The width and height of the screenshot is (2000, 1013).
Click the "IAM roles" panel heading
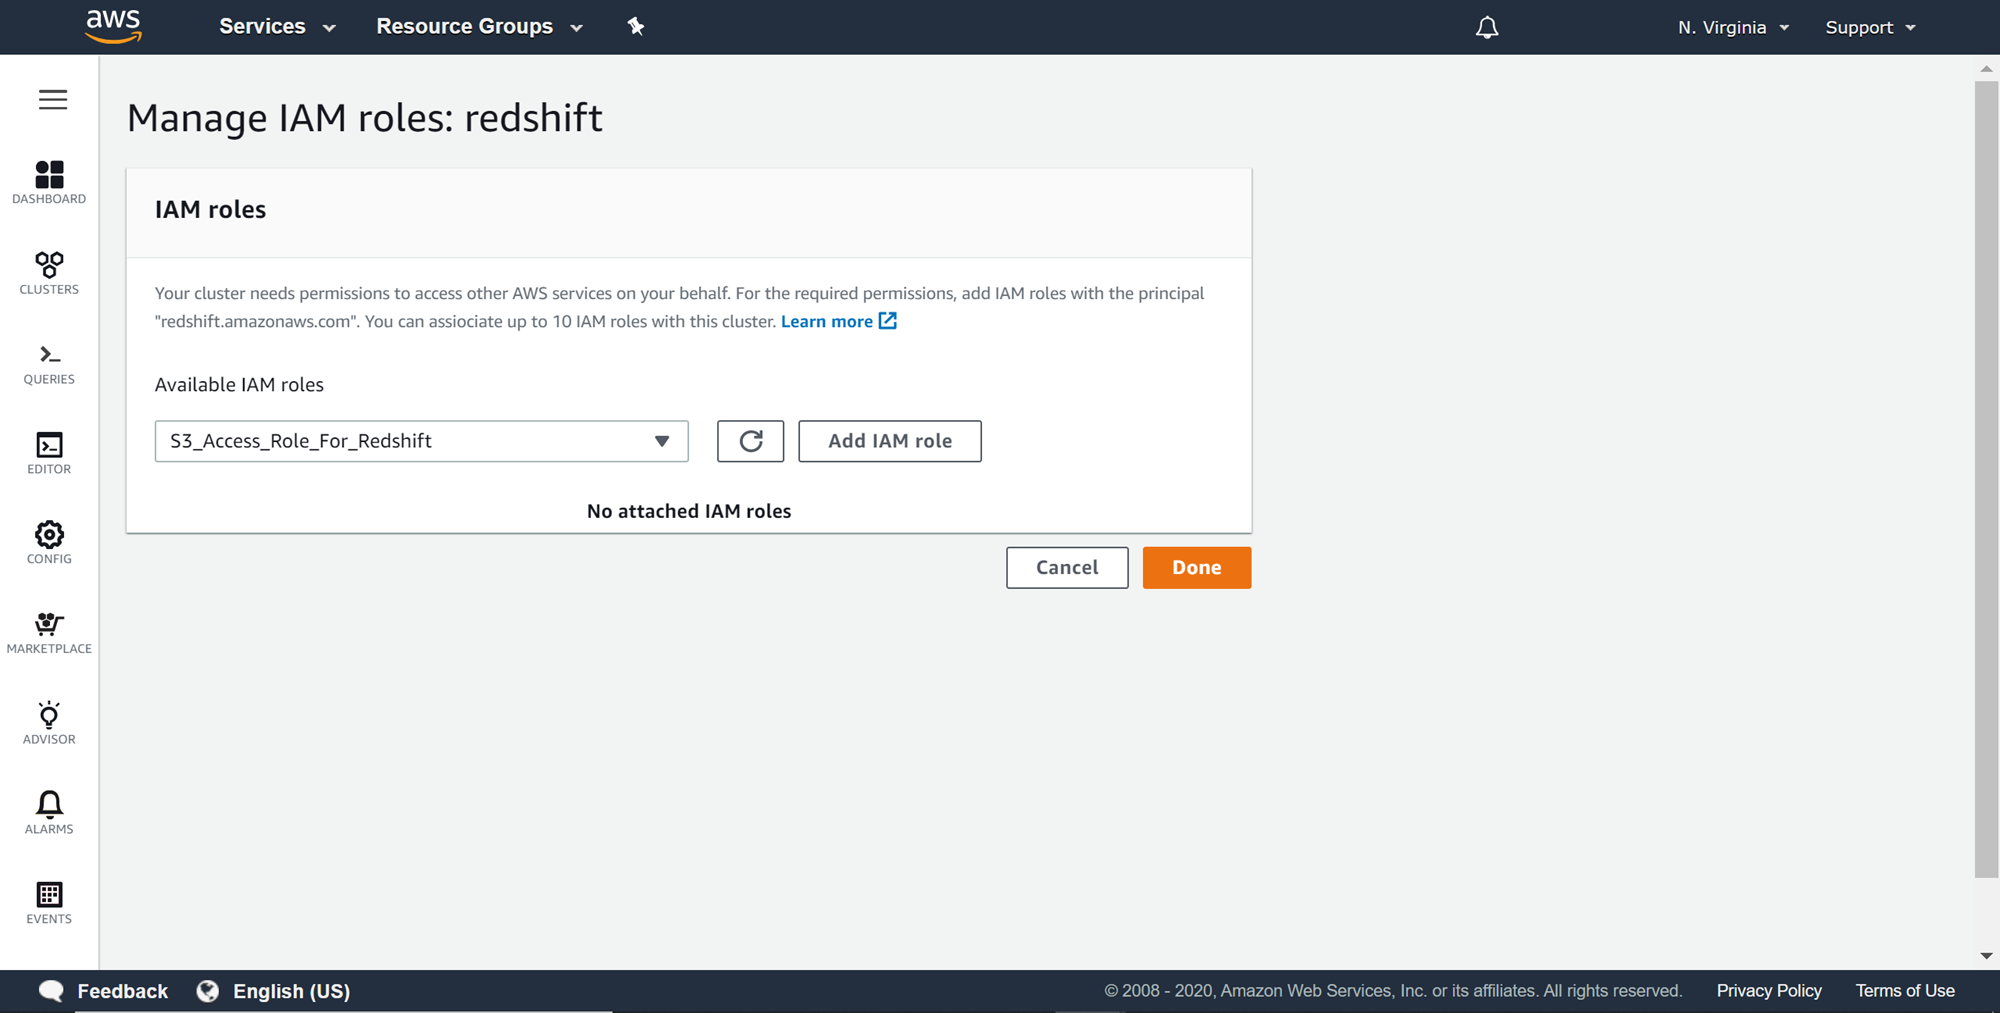pyautogui.click(x=210, y=210)
